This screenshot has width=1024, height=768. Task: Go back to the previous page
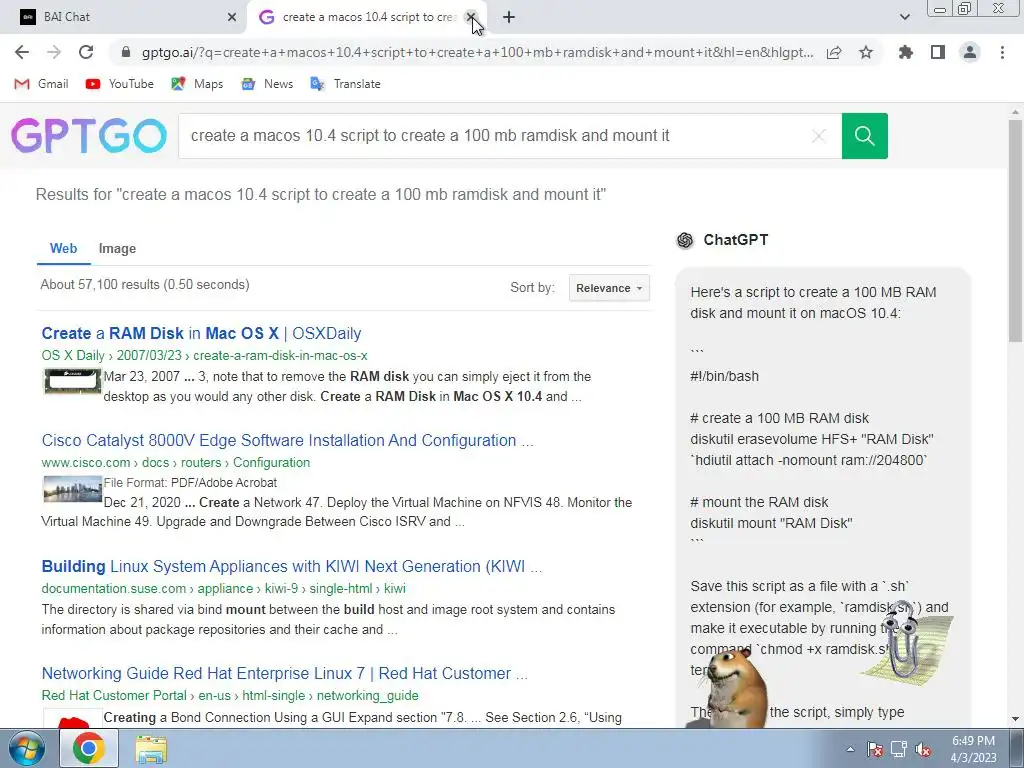22,52
